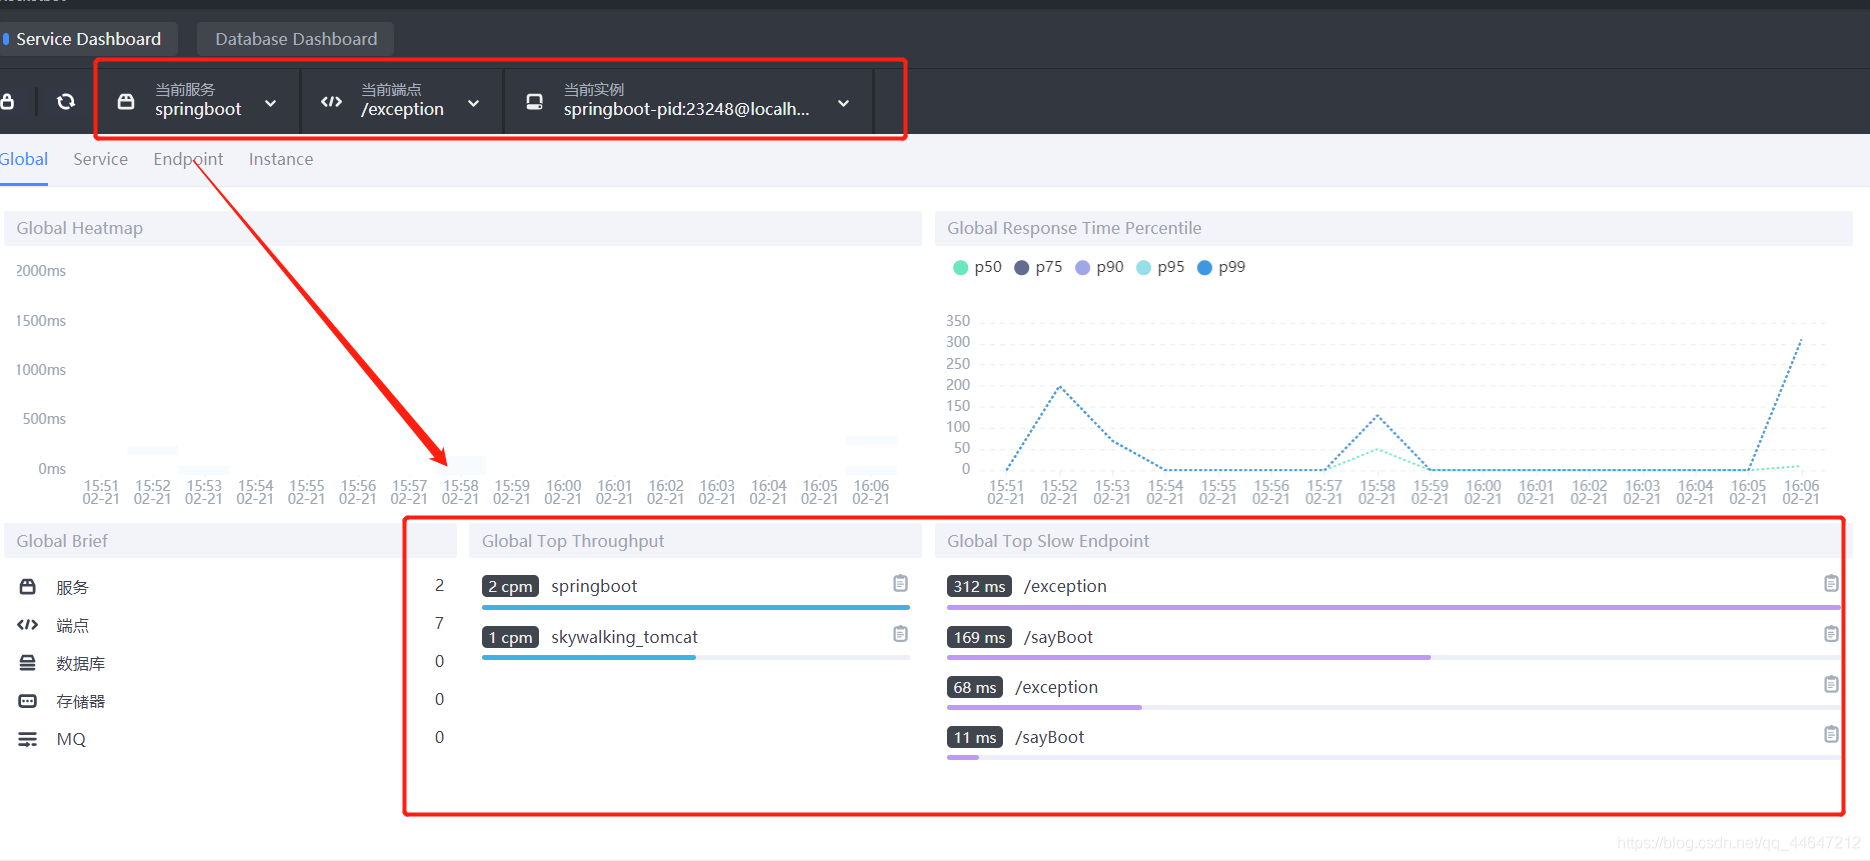This screenshot has height=861, width=1870.
Task: Copy the 11 ms /sayBoot entry
Action: (1831, 734)
